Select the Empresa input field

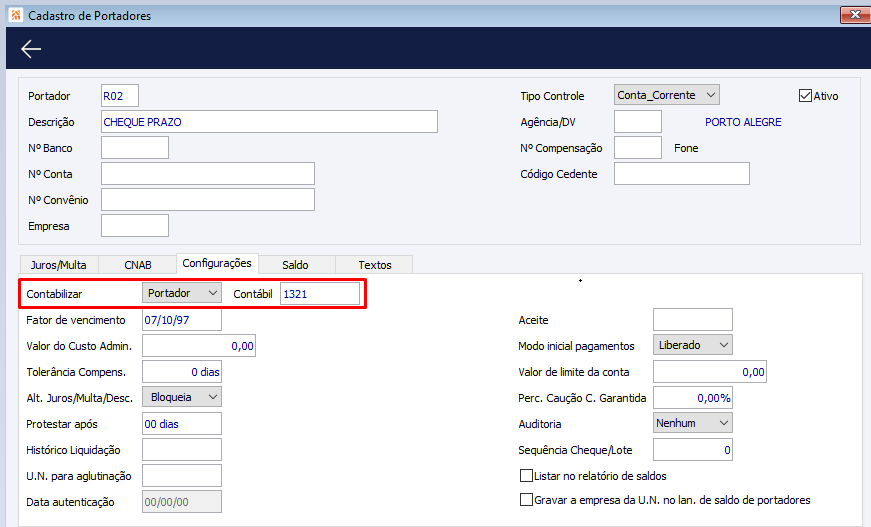(x=135, y=225)
